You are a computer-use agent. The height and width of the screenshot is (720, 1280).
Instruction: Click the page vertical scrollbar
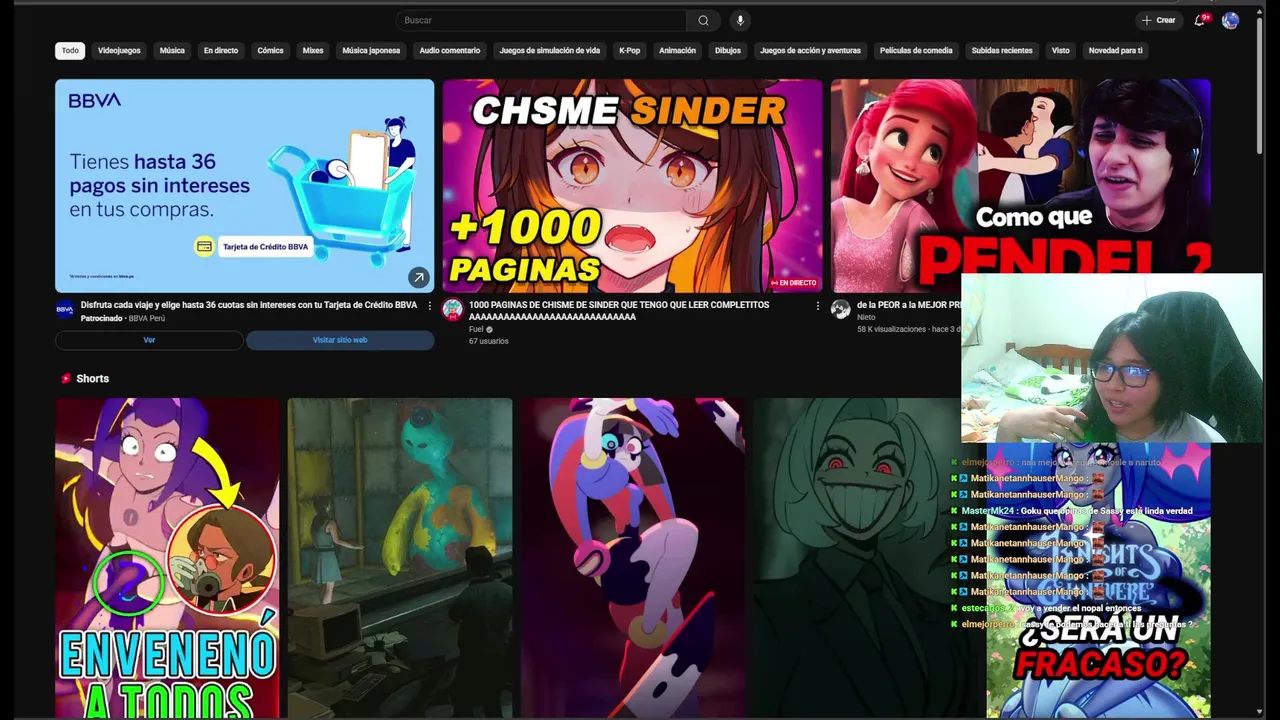tap(1259, 85)
